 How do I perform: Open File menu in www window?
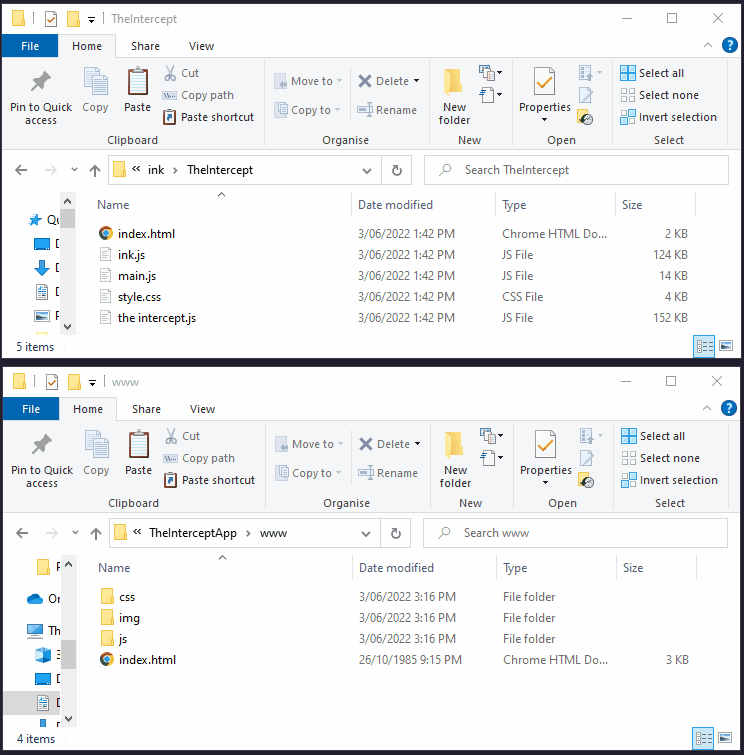coord(31,409)
